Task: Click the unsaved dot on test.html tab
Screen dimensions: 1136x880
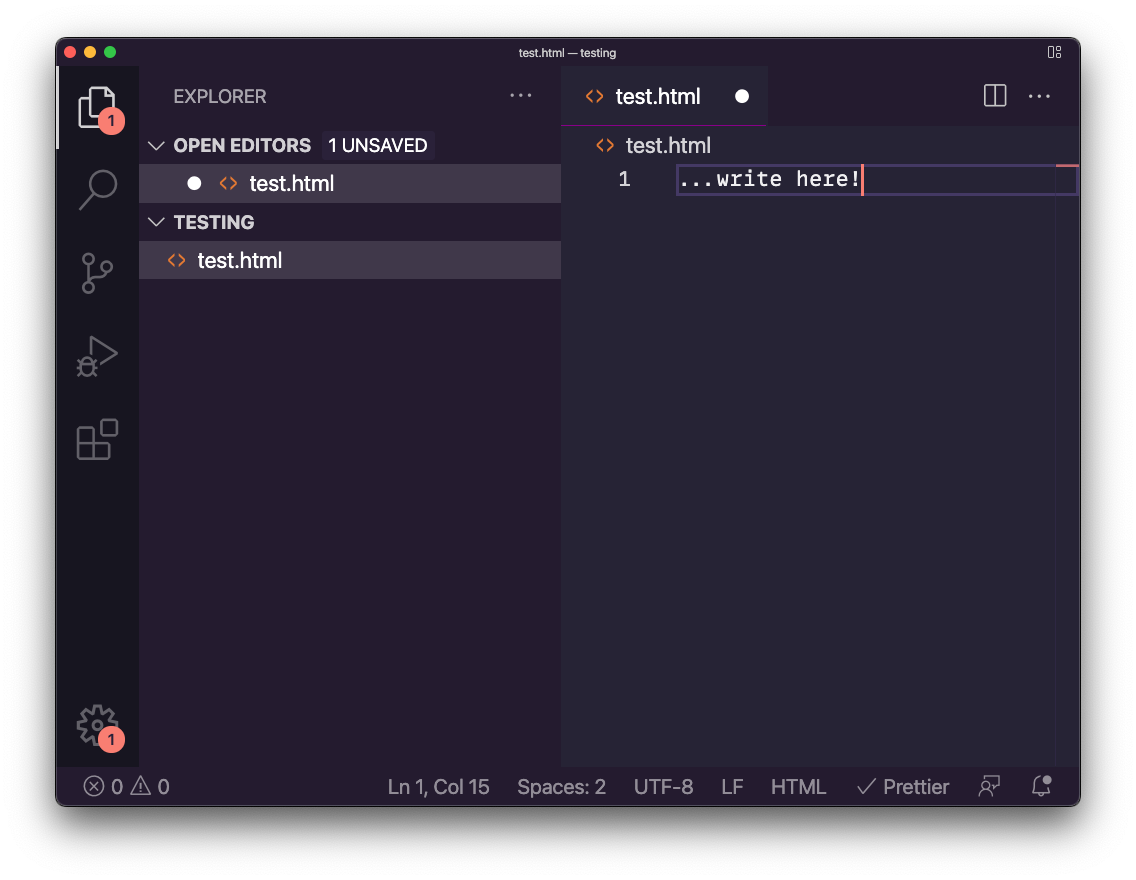Action: click(x=742, y=96)
